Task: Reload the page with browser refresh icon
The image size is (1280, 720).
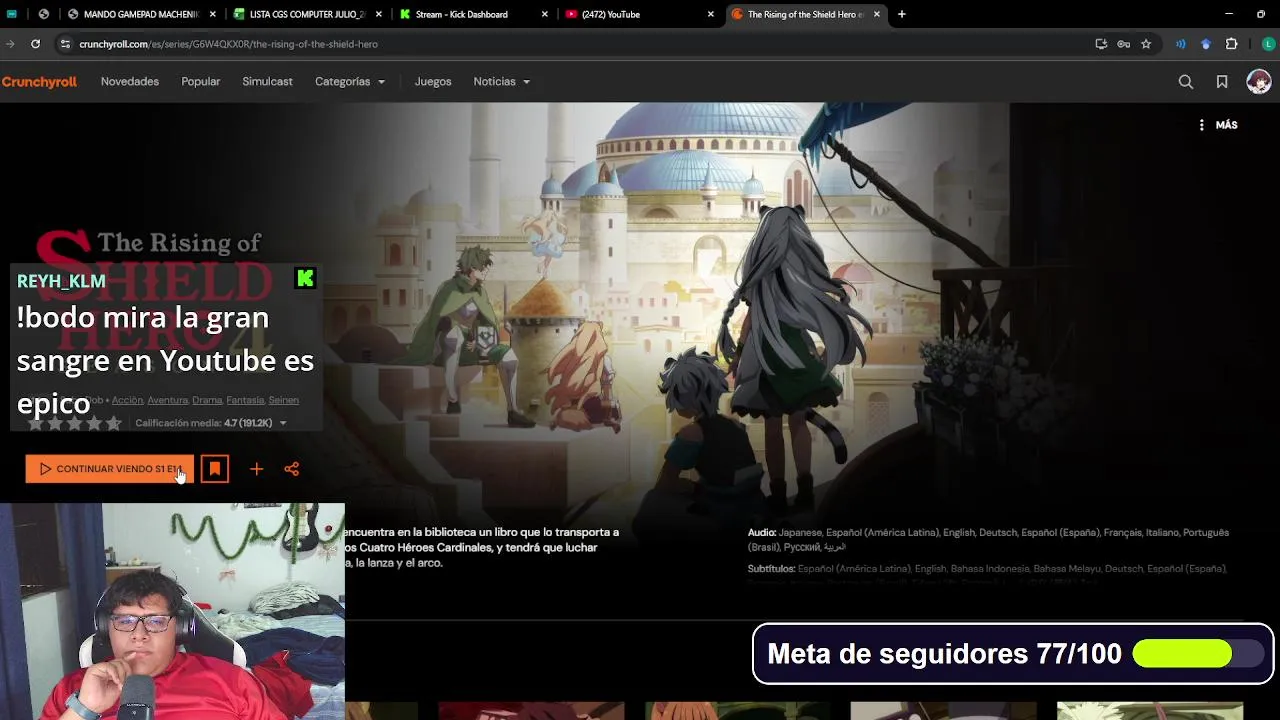Action: click(x=35, y=44)
